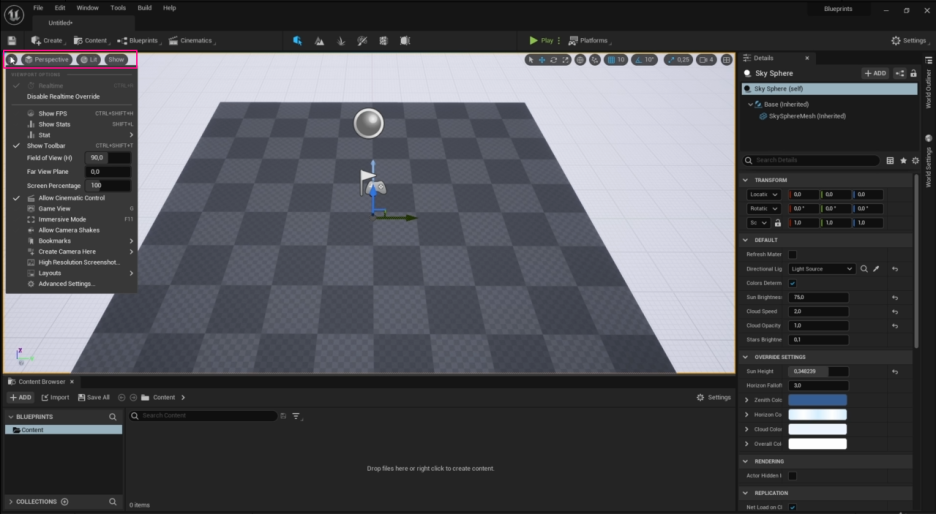Click the Cloud Color swatch

coord(817,429)
